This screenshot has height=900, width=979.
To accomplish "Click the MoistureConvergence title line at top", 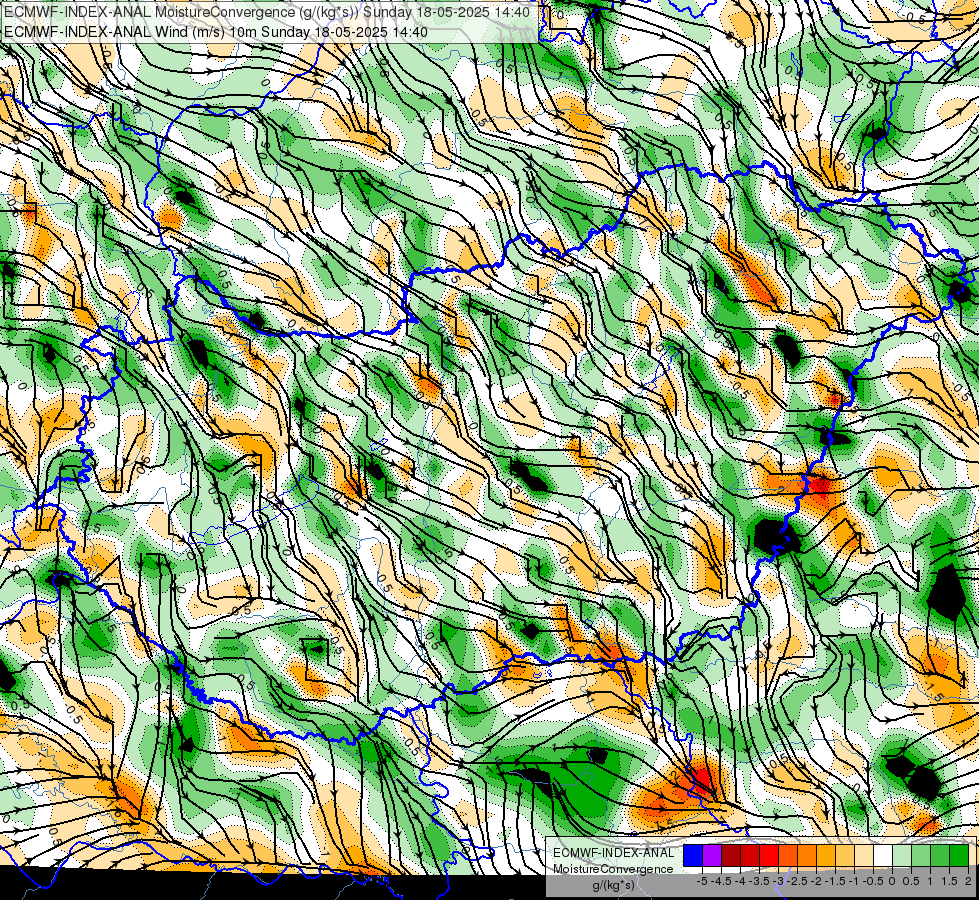I will coord(267,12).
